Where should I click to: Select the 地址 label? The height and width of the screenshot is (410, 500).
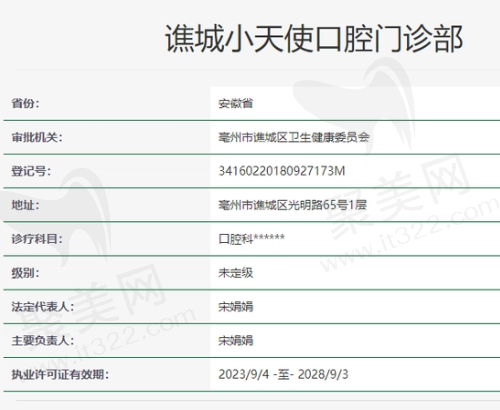point(25,205)
